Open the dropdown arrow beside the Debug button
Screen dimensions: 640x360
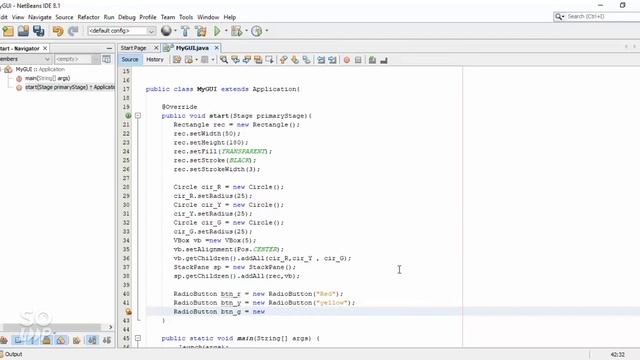(x=246, y=31)
